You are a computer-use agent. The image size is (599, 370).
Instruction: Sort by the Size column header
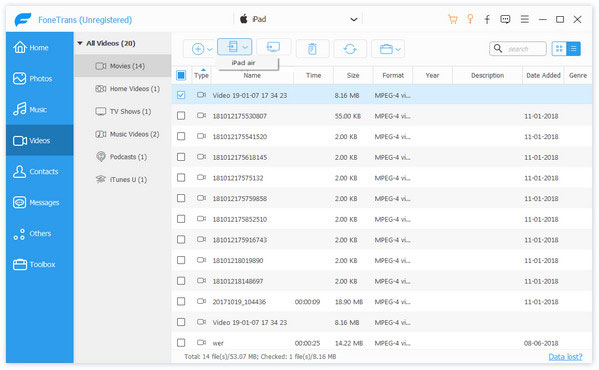tap(353, 75)
